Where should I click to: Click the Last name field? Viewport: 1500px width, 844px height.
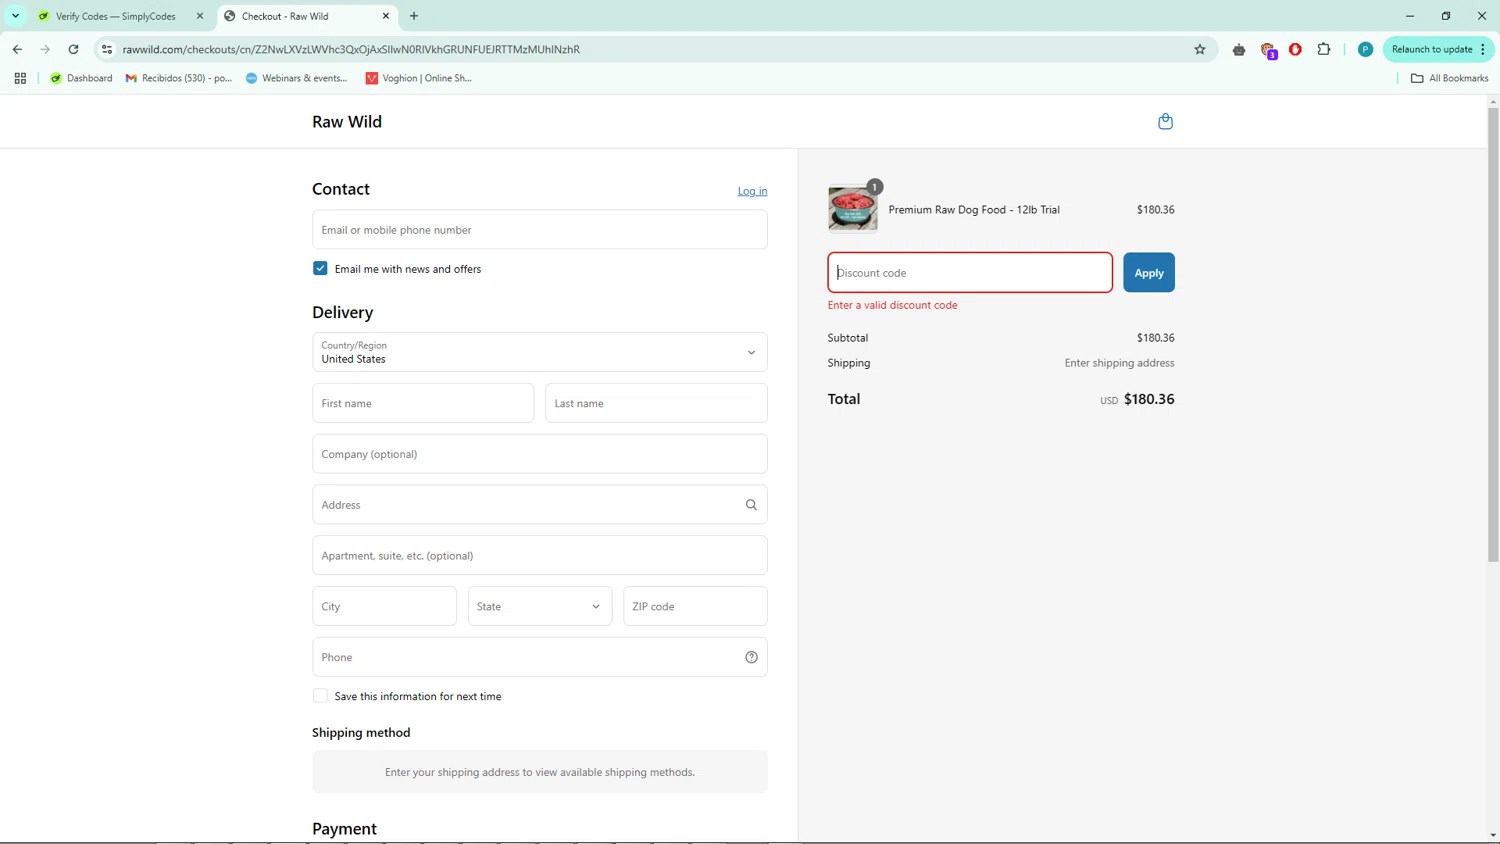(x=656, y=403)
